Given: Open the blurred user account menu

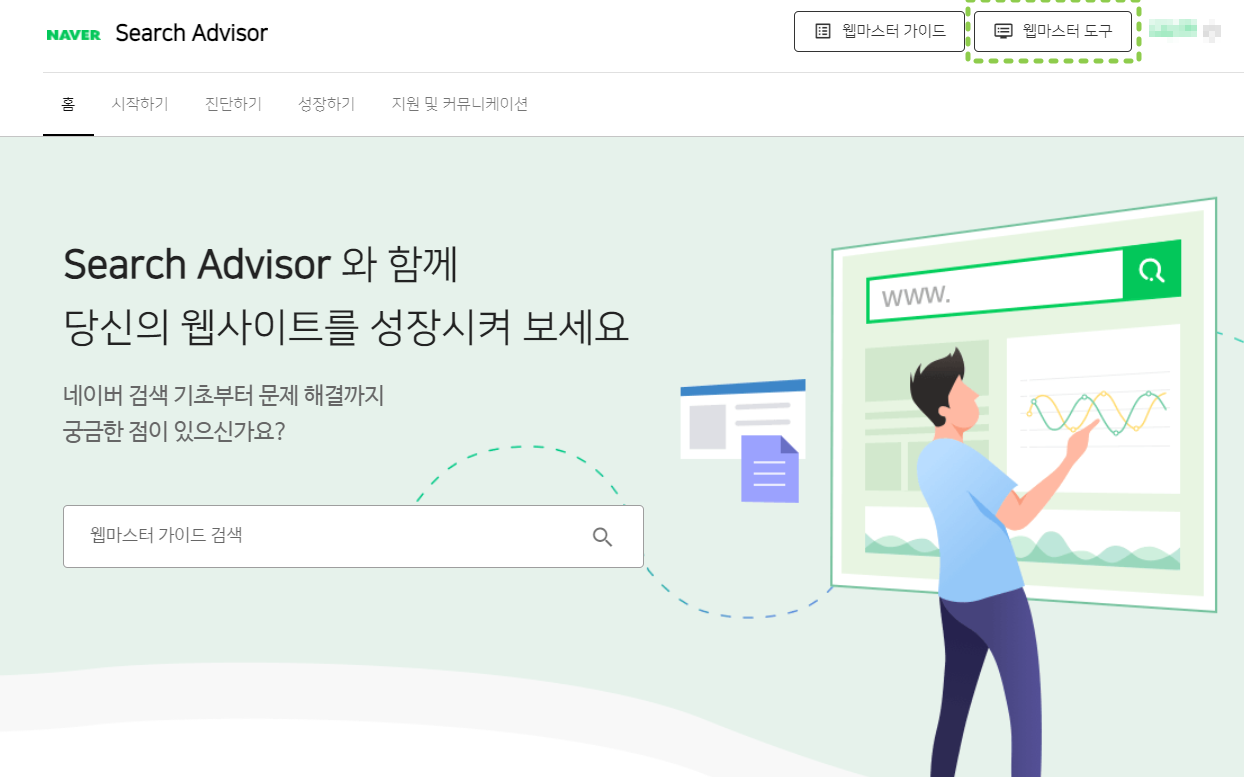Looking at the screenshot, I should pyautogui.click(x=1185, y=30).
